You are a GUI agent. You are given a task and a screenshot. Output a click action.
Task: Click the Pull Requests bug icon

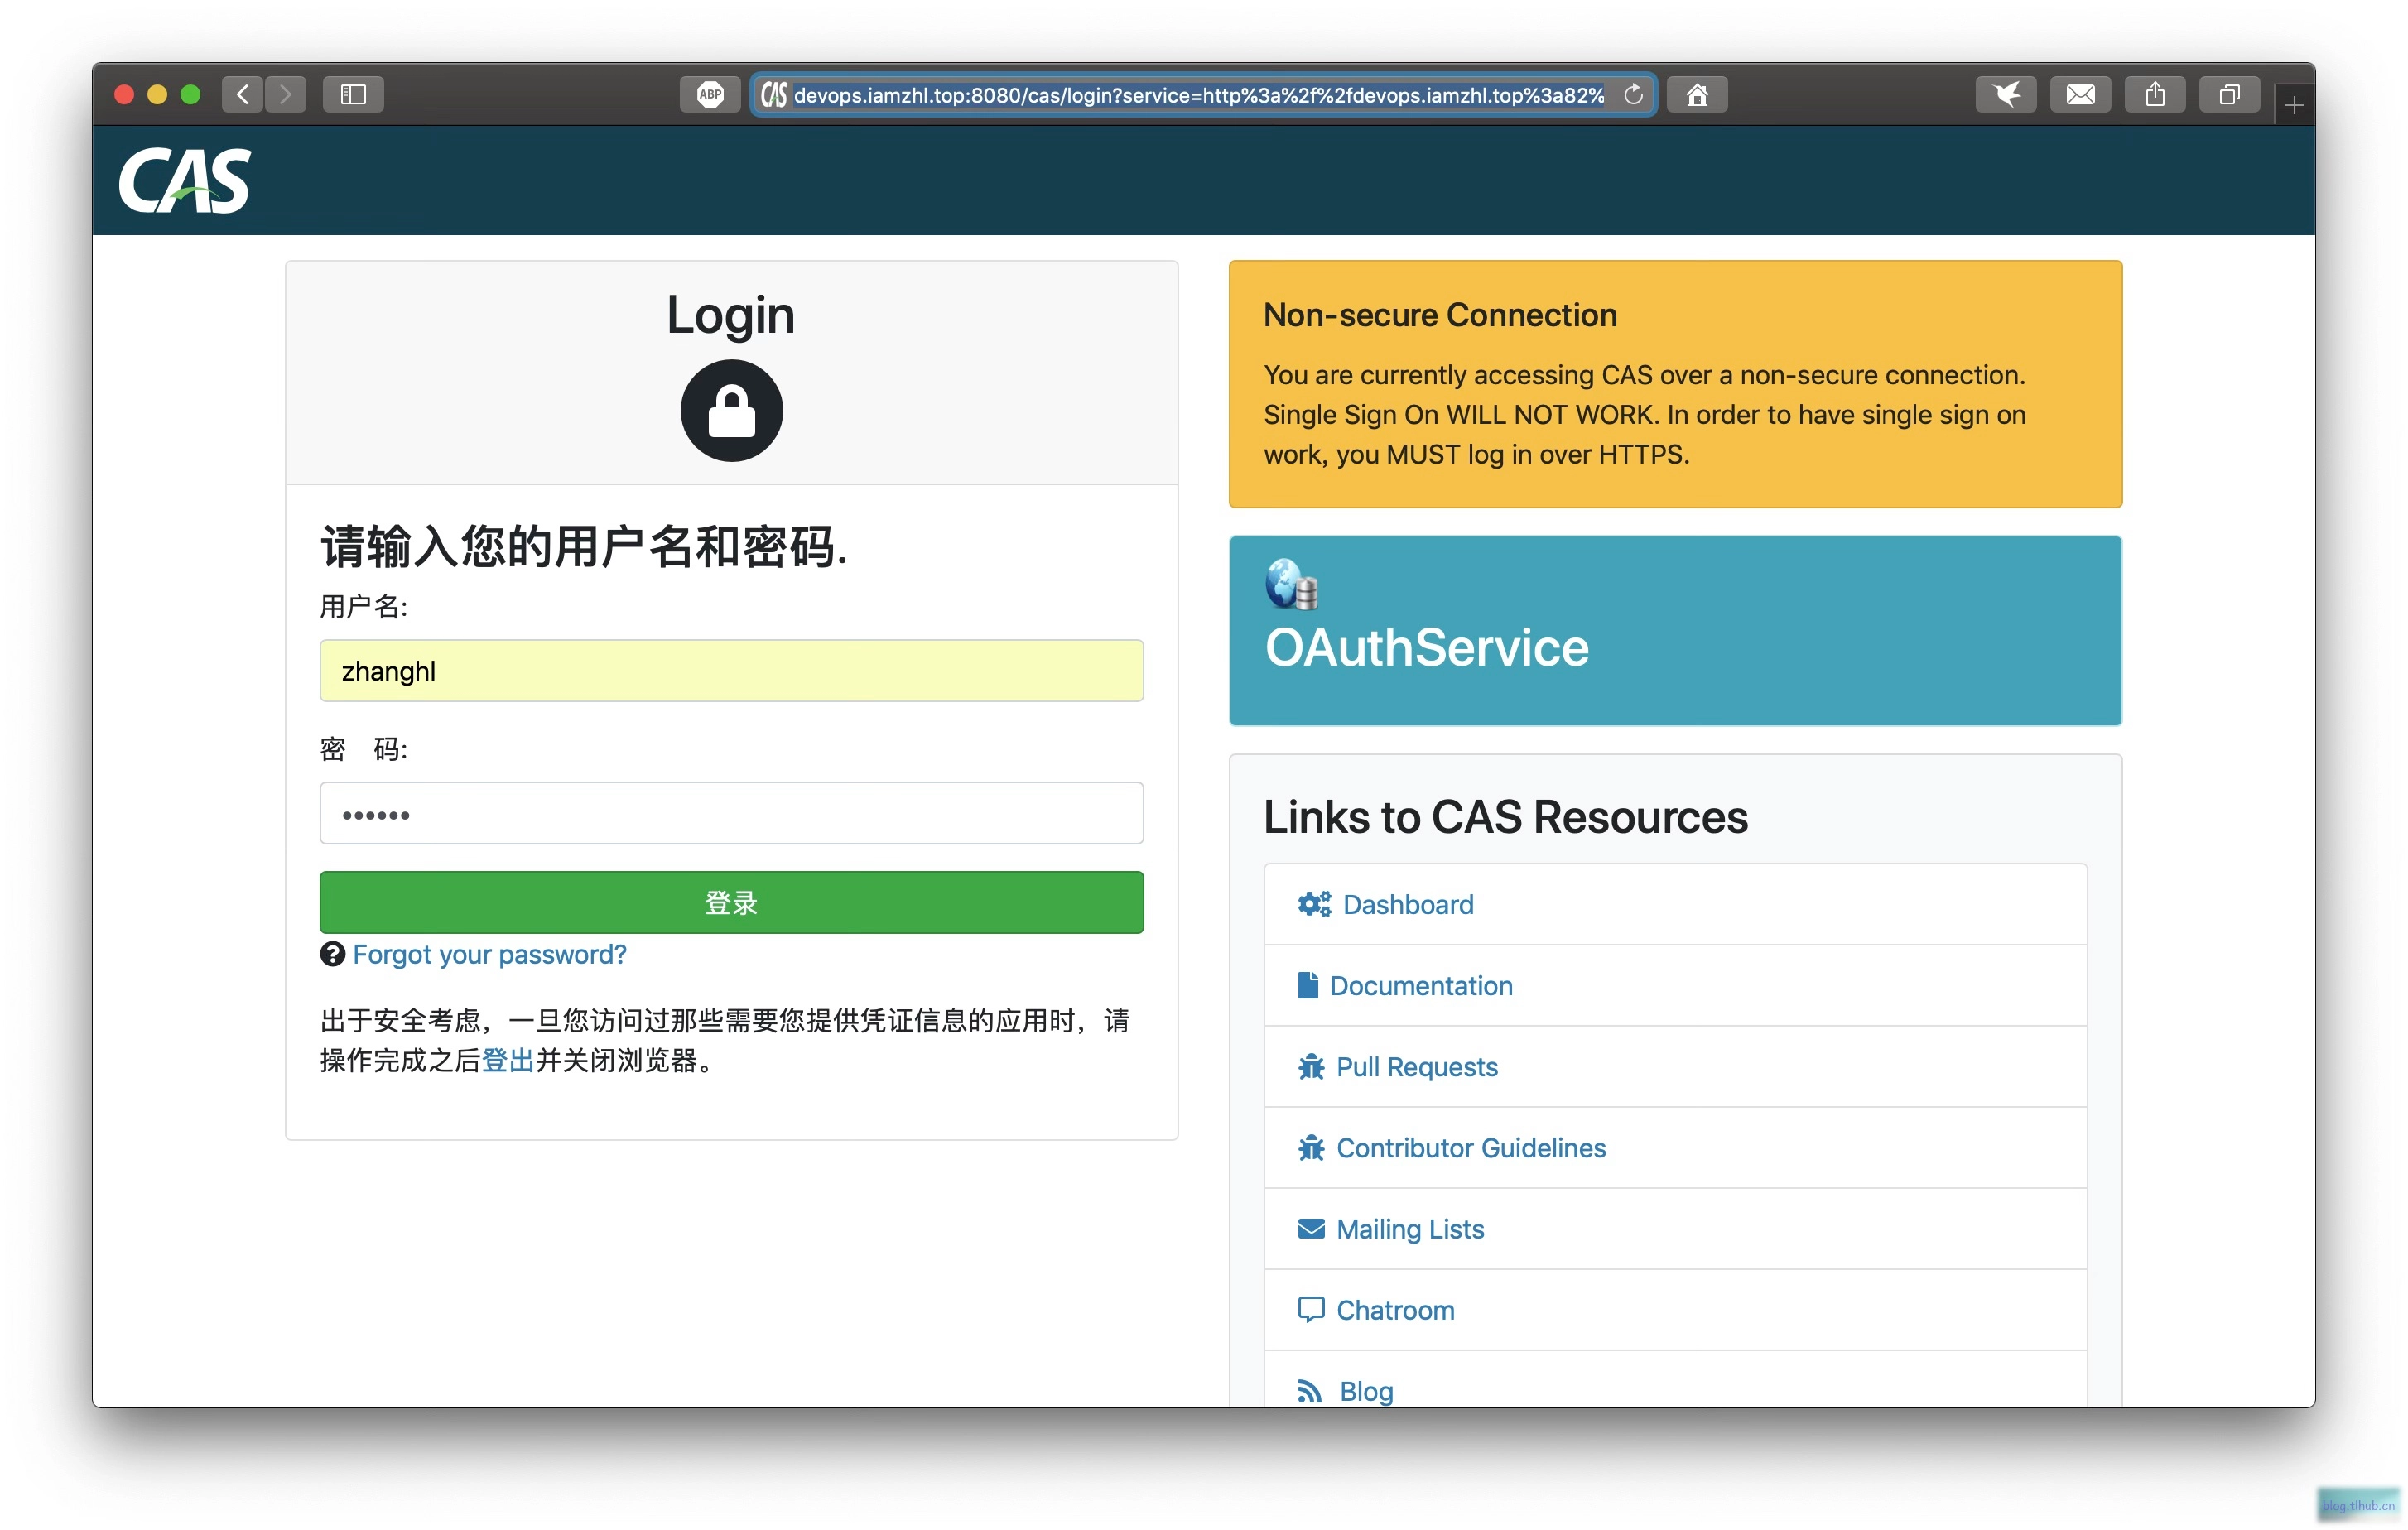point(1311,1066)
